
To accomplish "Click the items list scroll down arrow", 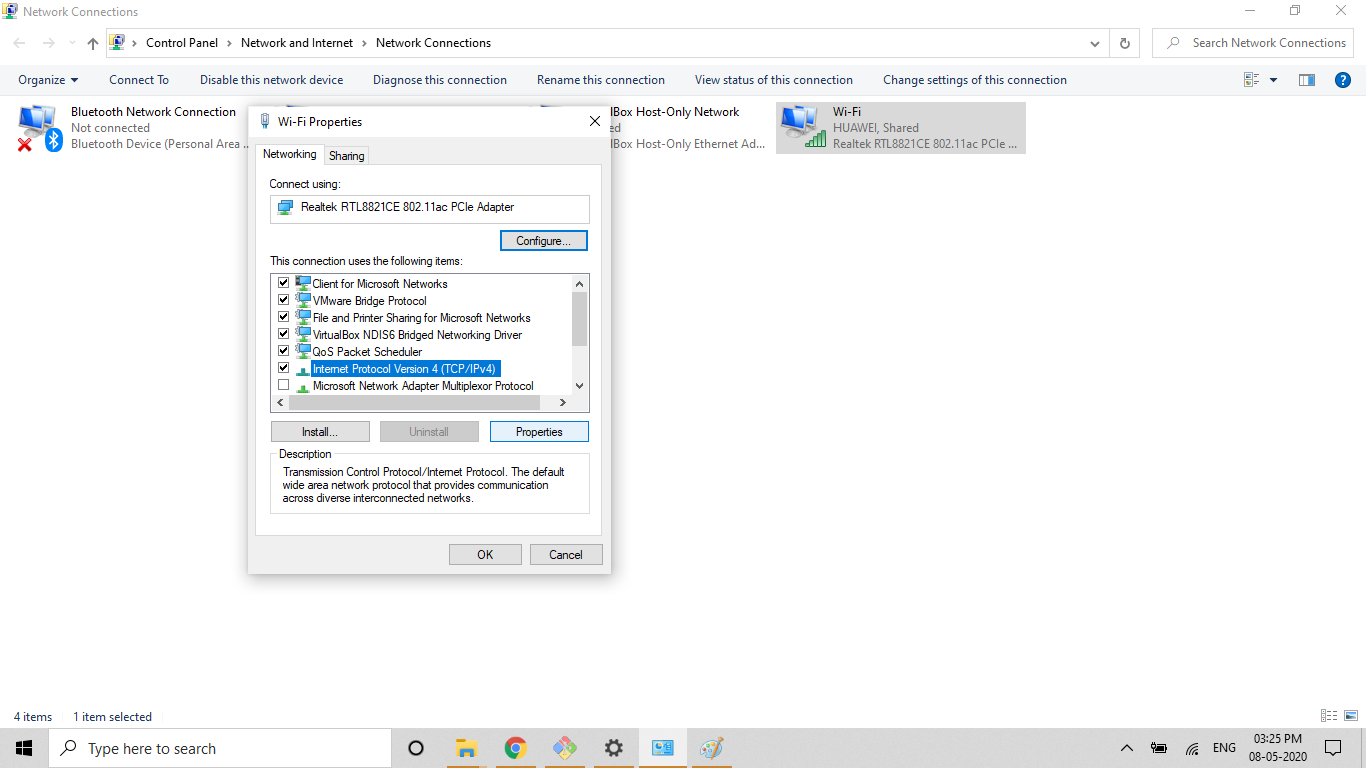I will [x=579, y=385].
